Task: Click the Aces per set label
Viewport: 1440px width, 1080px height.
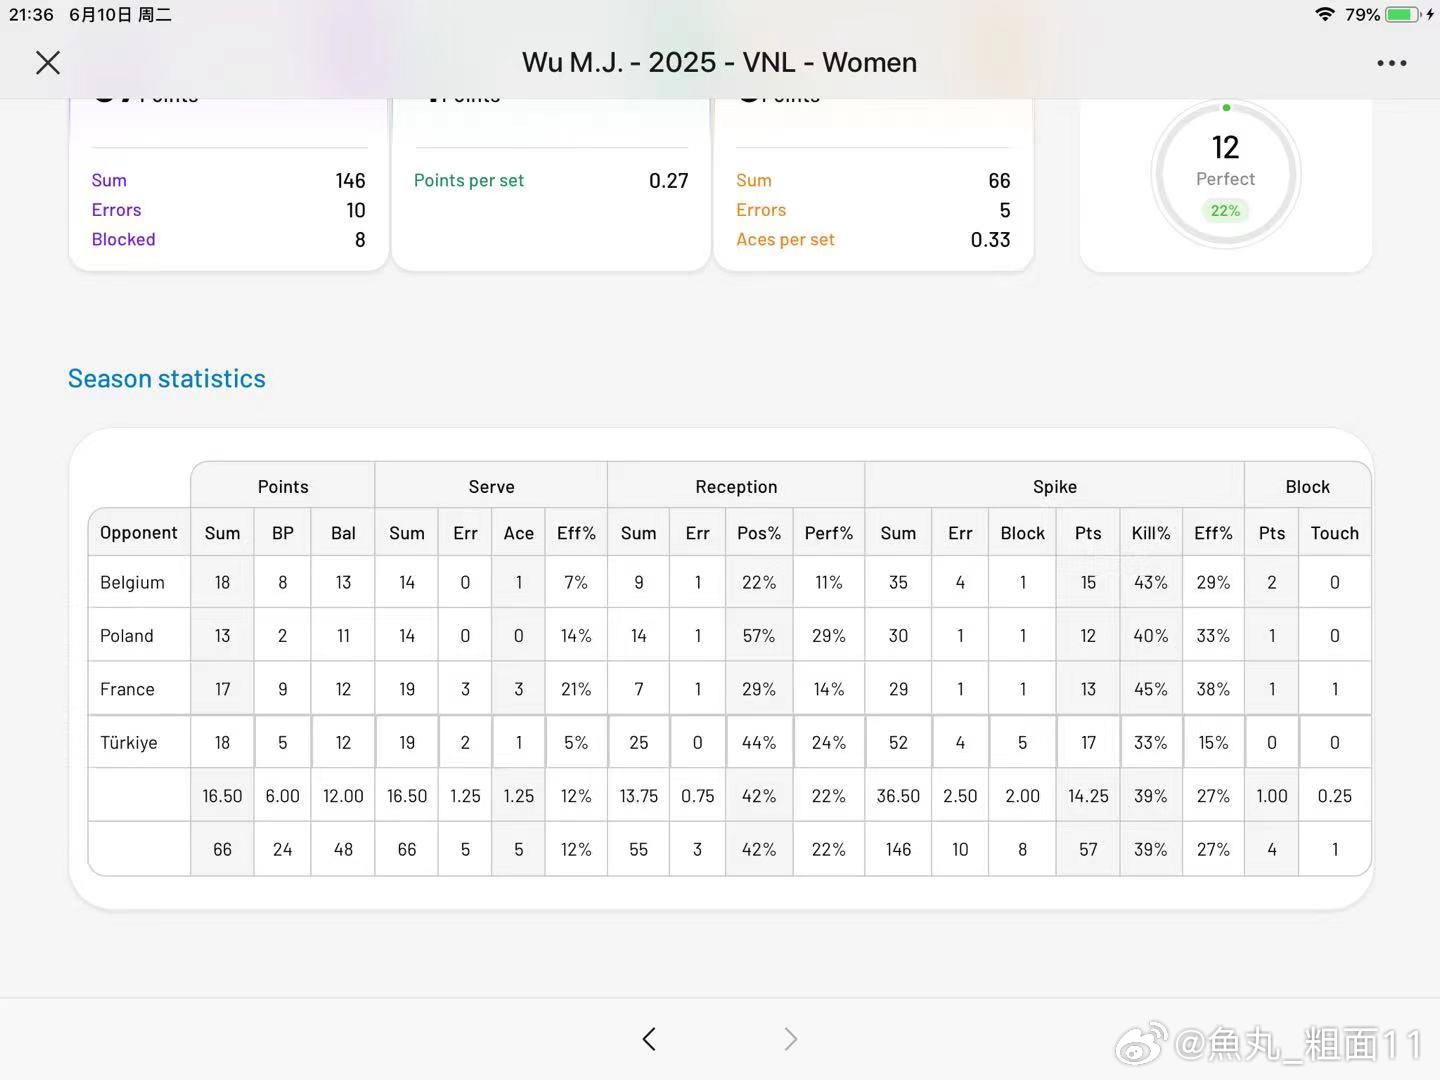Action: (785, 240)
